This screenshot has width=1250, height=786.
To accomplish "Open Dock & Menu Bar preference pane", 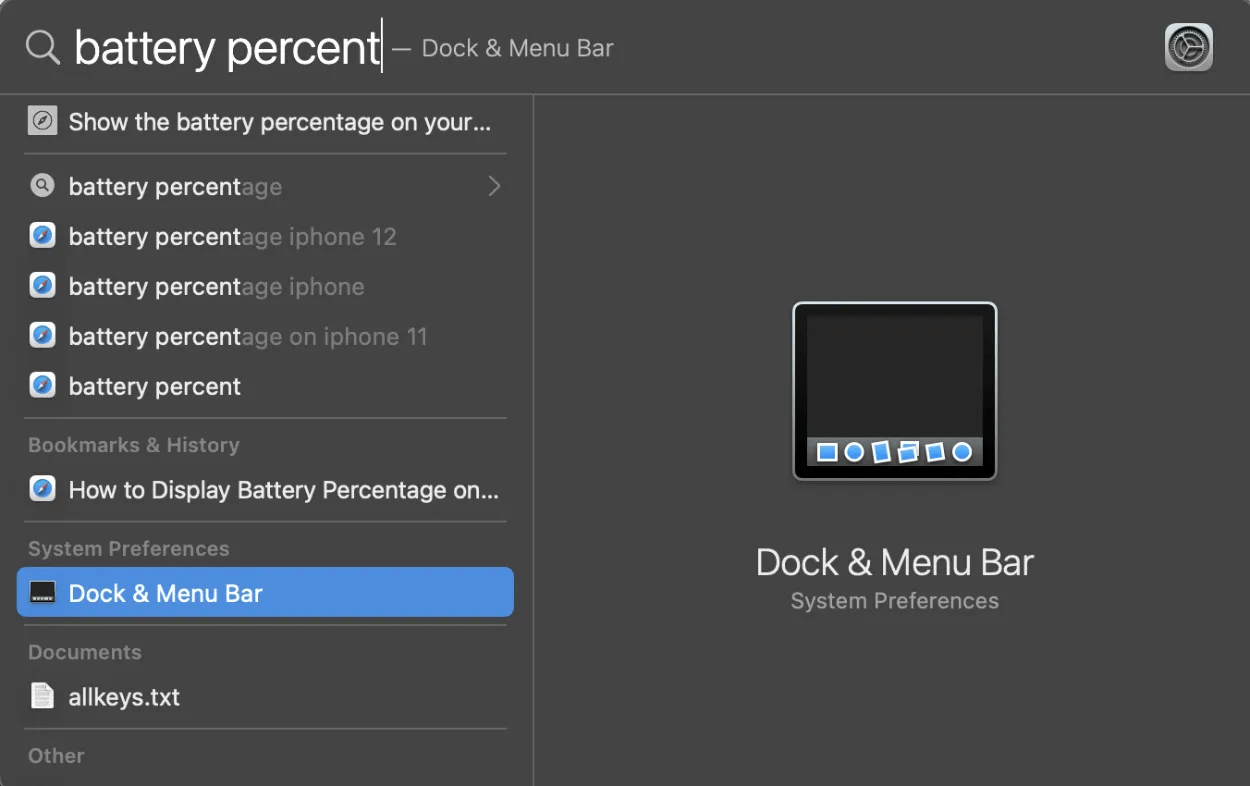I will (165, 592).
